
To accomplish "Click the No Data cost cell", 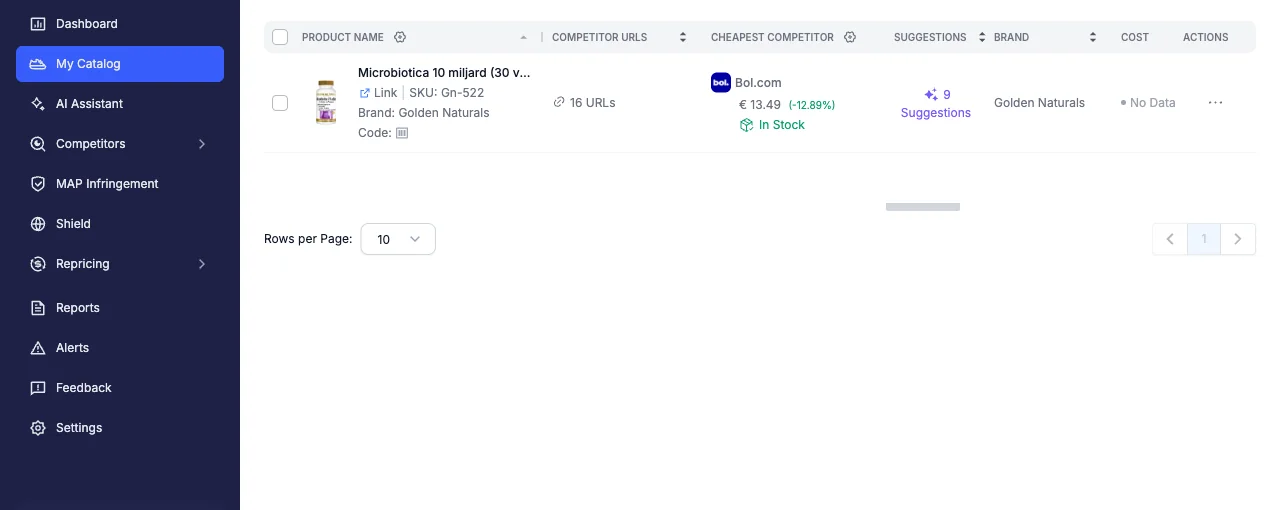I will 1148,103.
